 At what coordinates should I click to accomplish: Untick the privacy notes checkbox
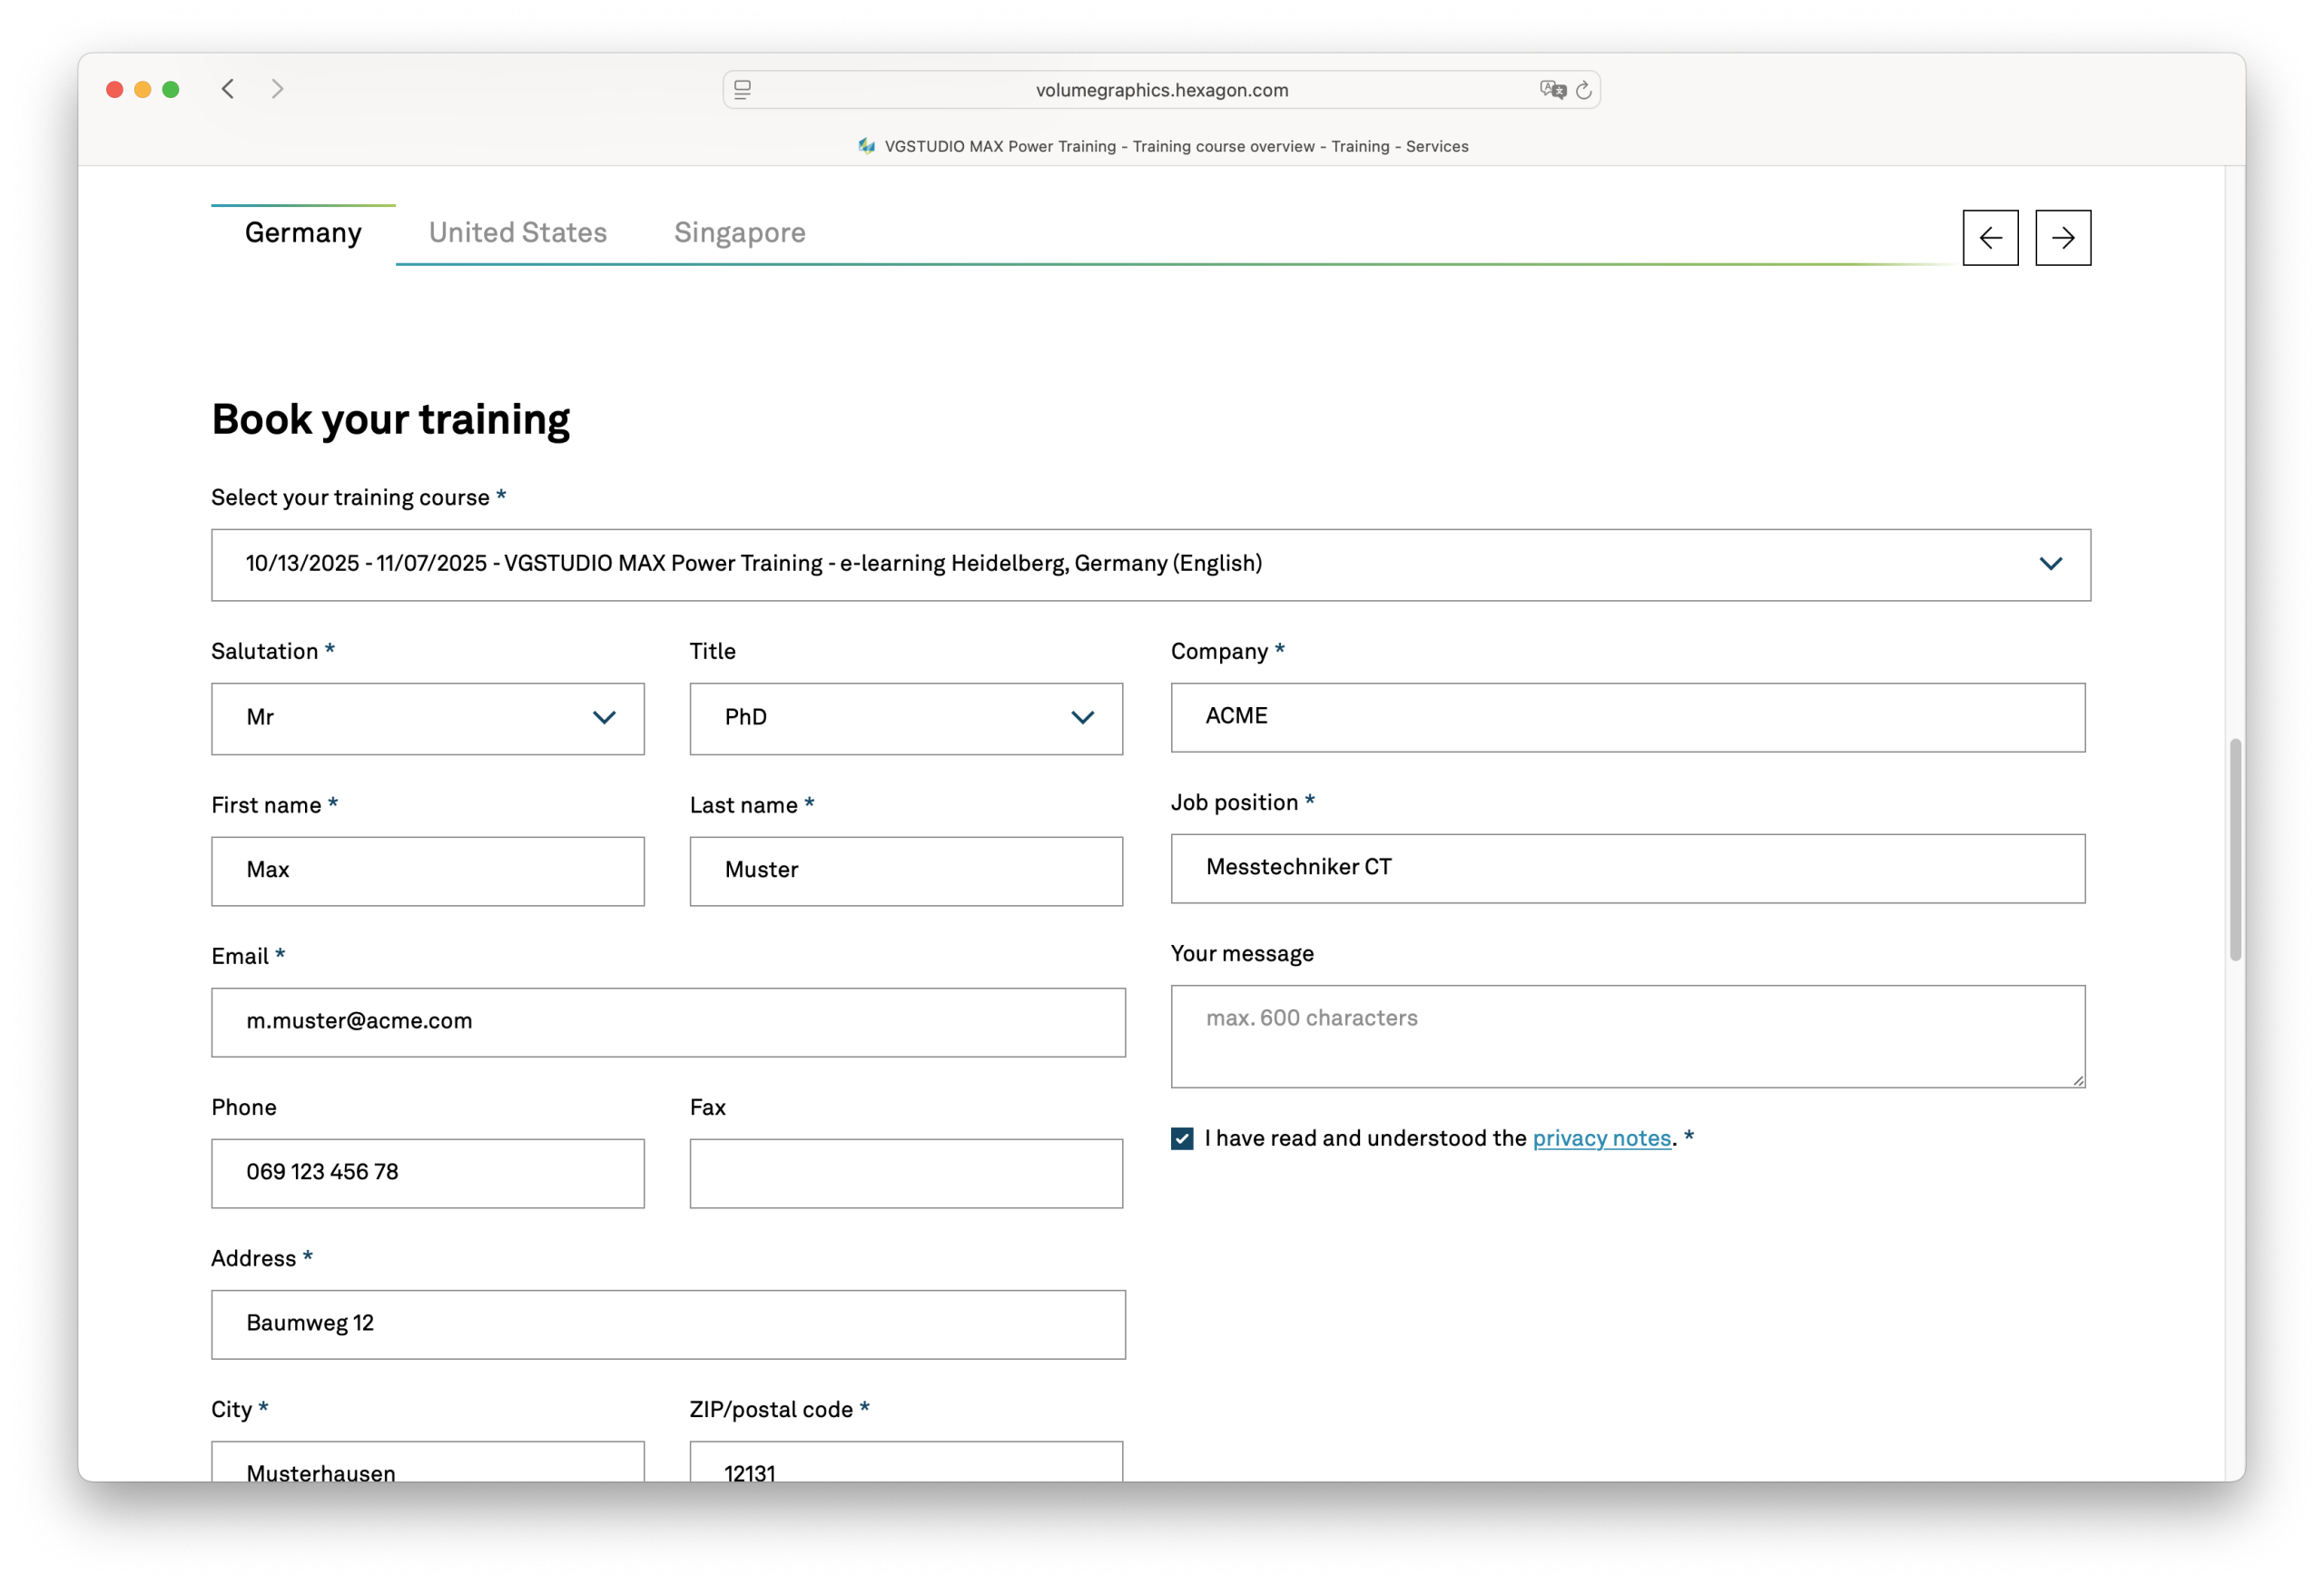click(x=1182, y=1139)
